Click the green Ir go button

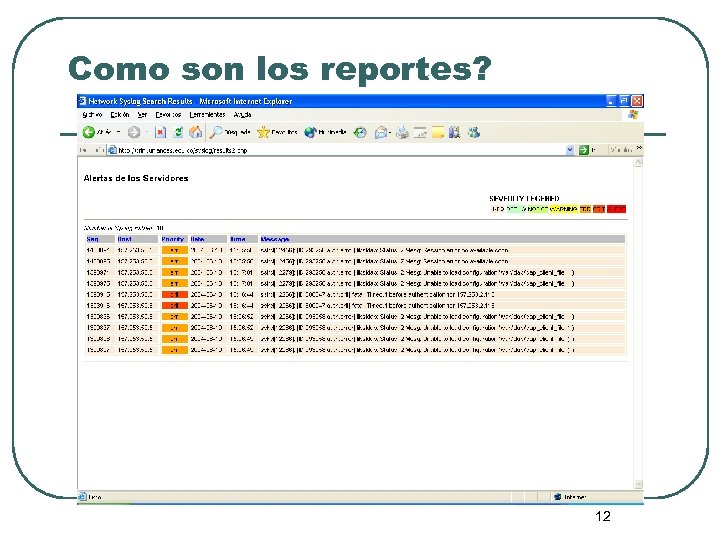pos(584,150)
